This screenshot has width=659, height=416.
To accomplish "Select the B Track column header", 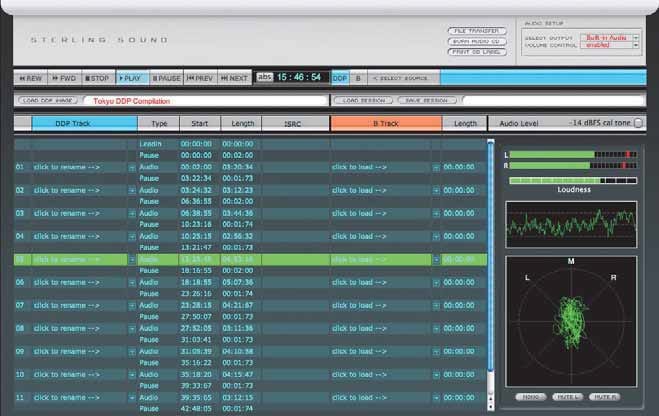I will coord(386,124).
